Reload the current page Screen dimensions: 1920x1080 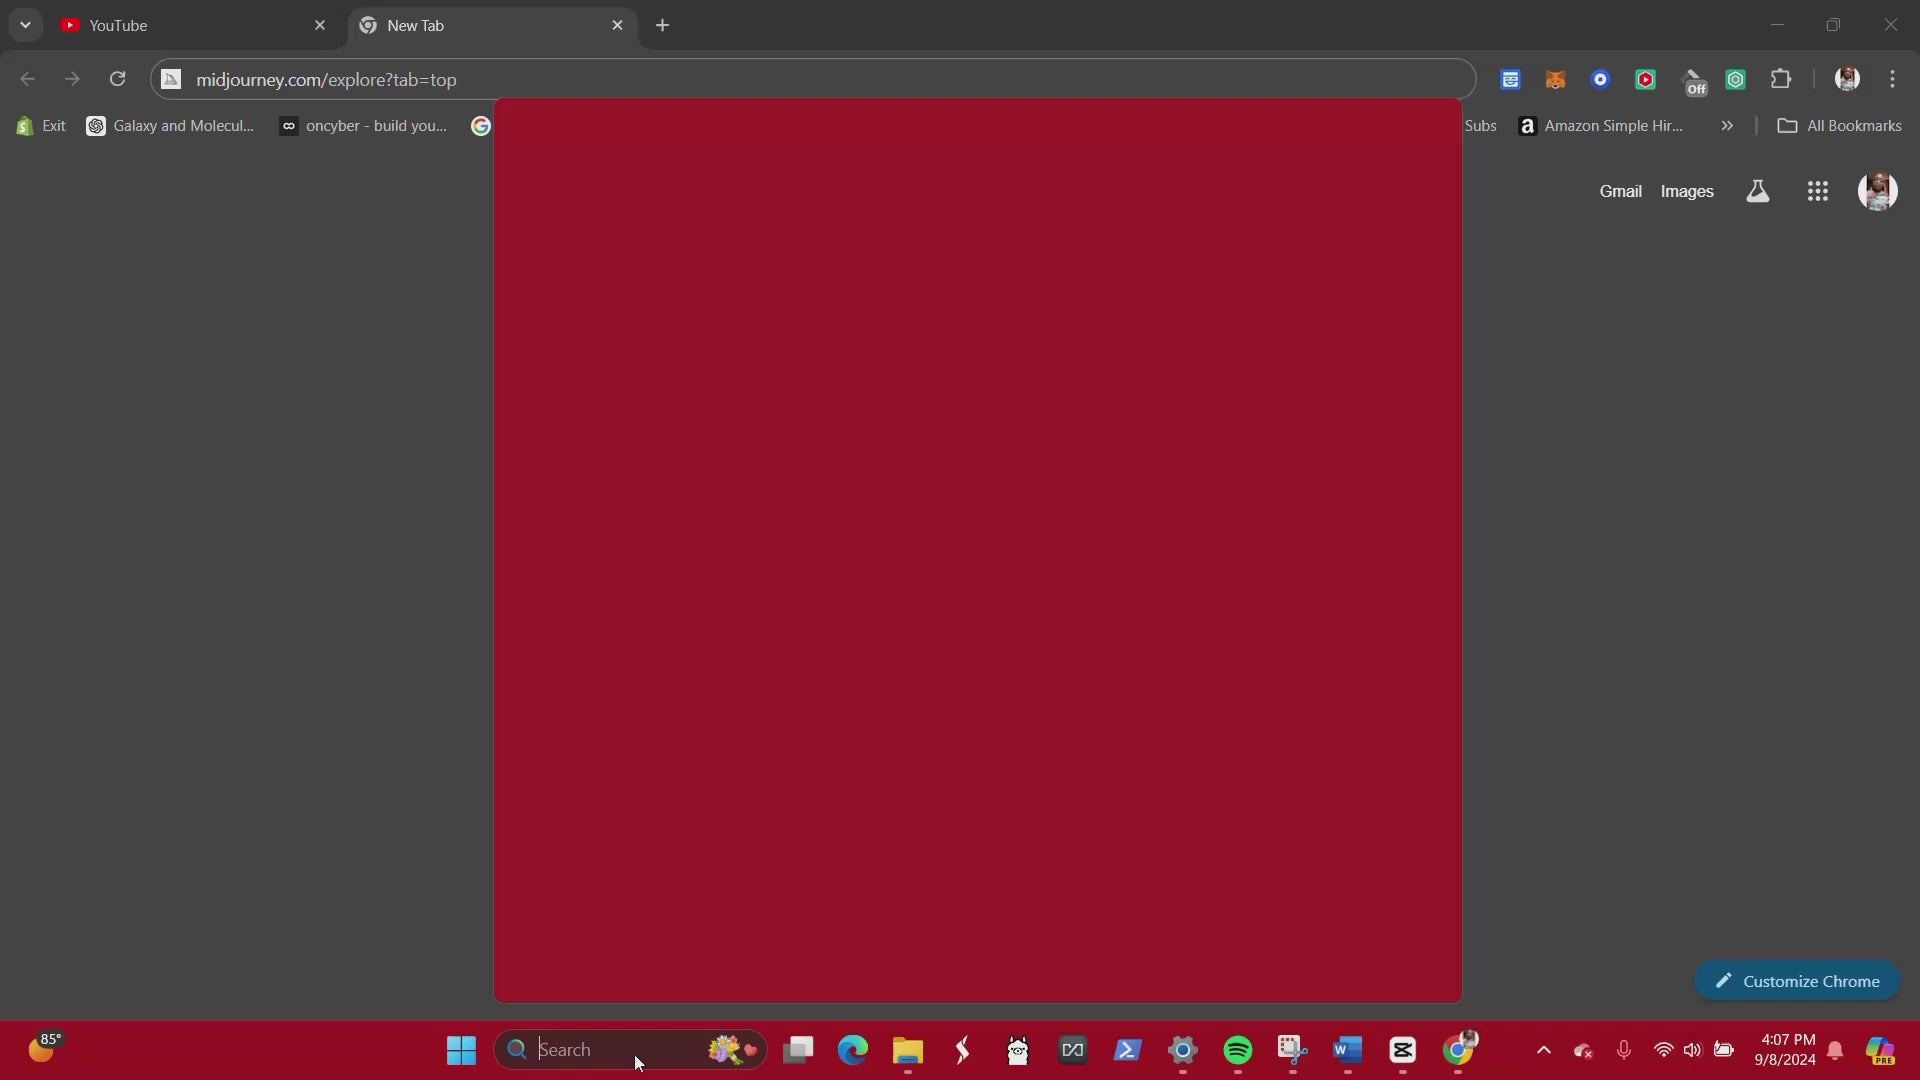pos(117,79)
